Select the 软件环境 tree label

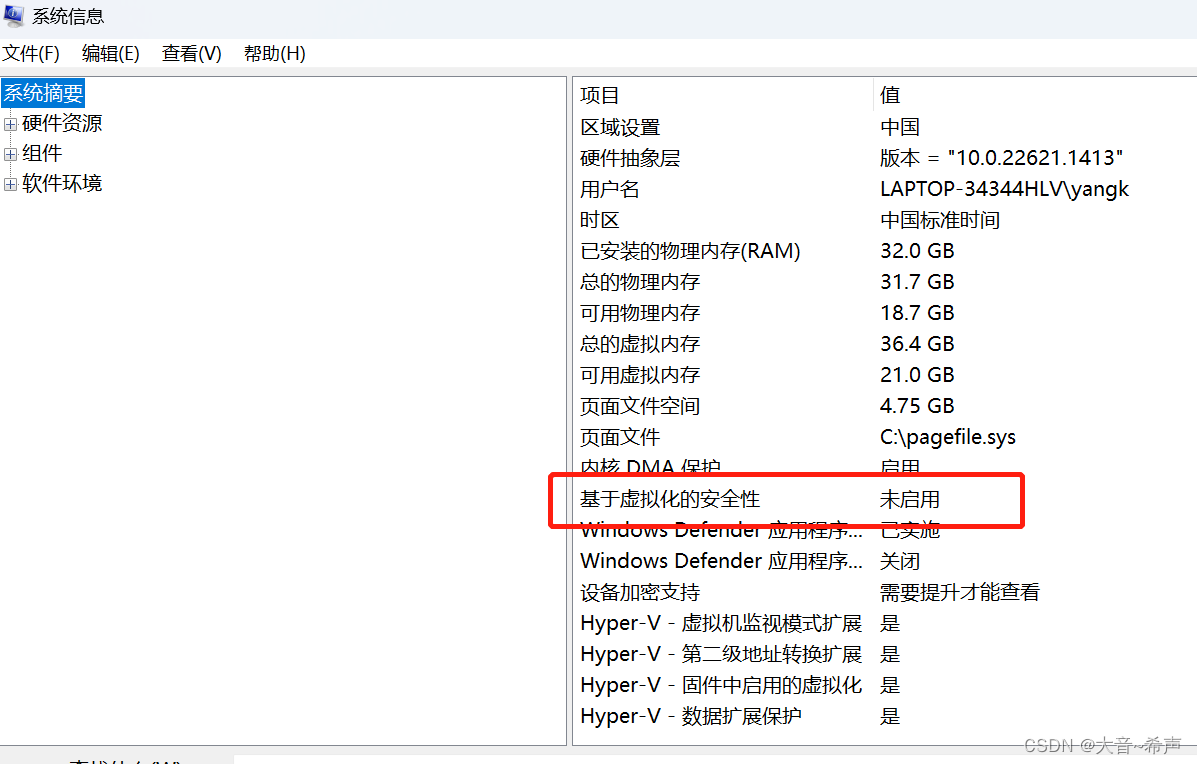click(x=62, y=184)
